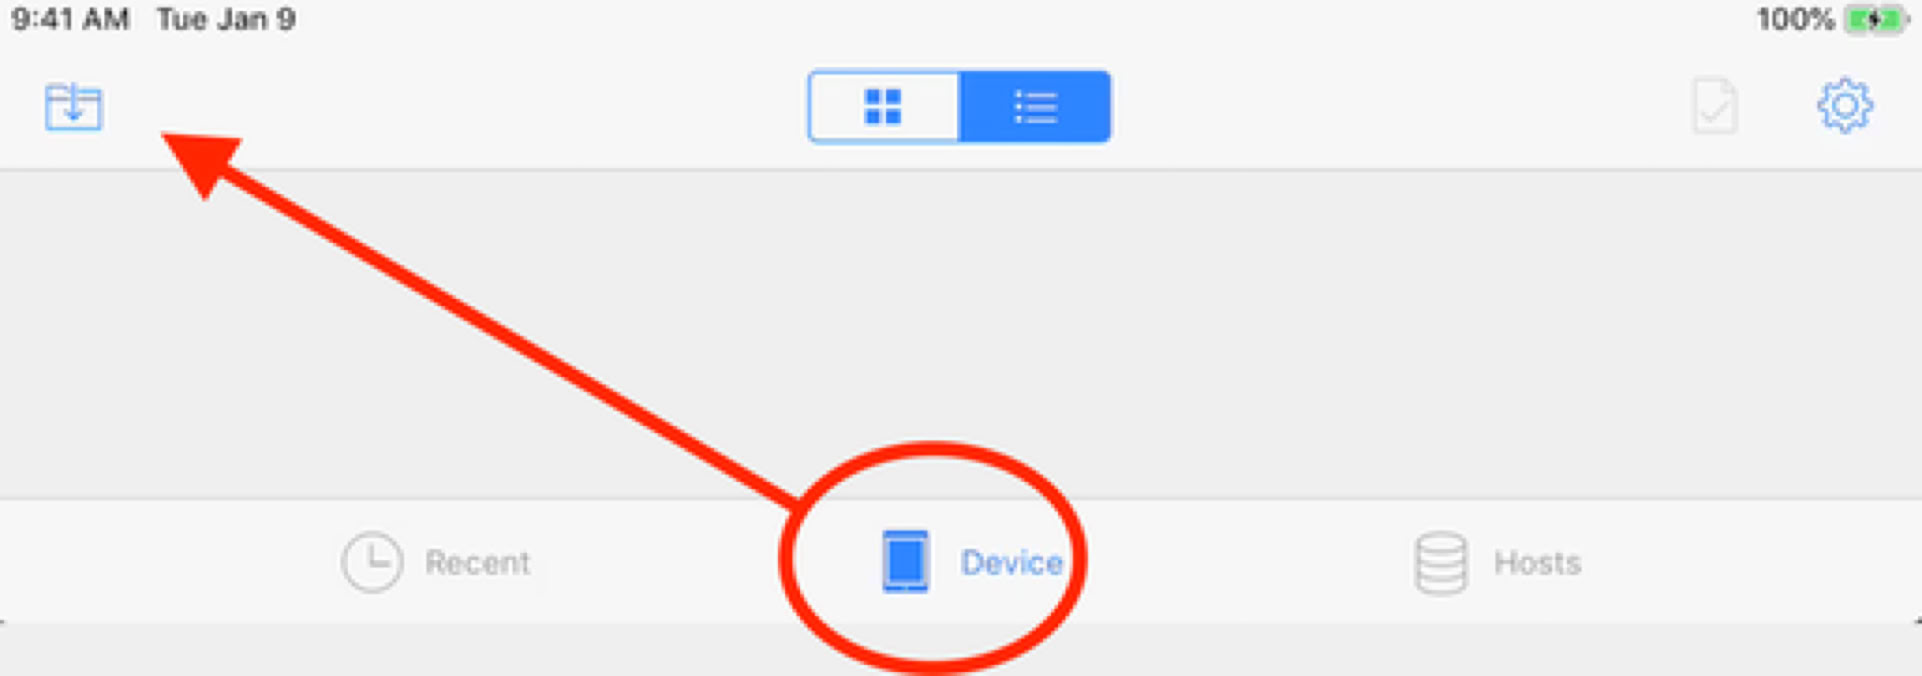Viewport: 1922px width, 676px height.
Task: Open the Recent tab label
Action: tap(477, 563)
